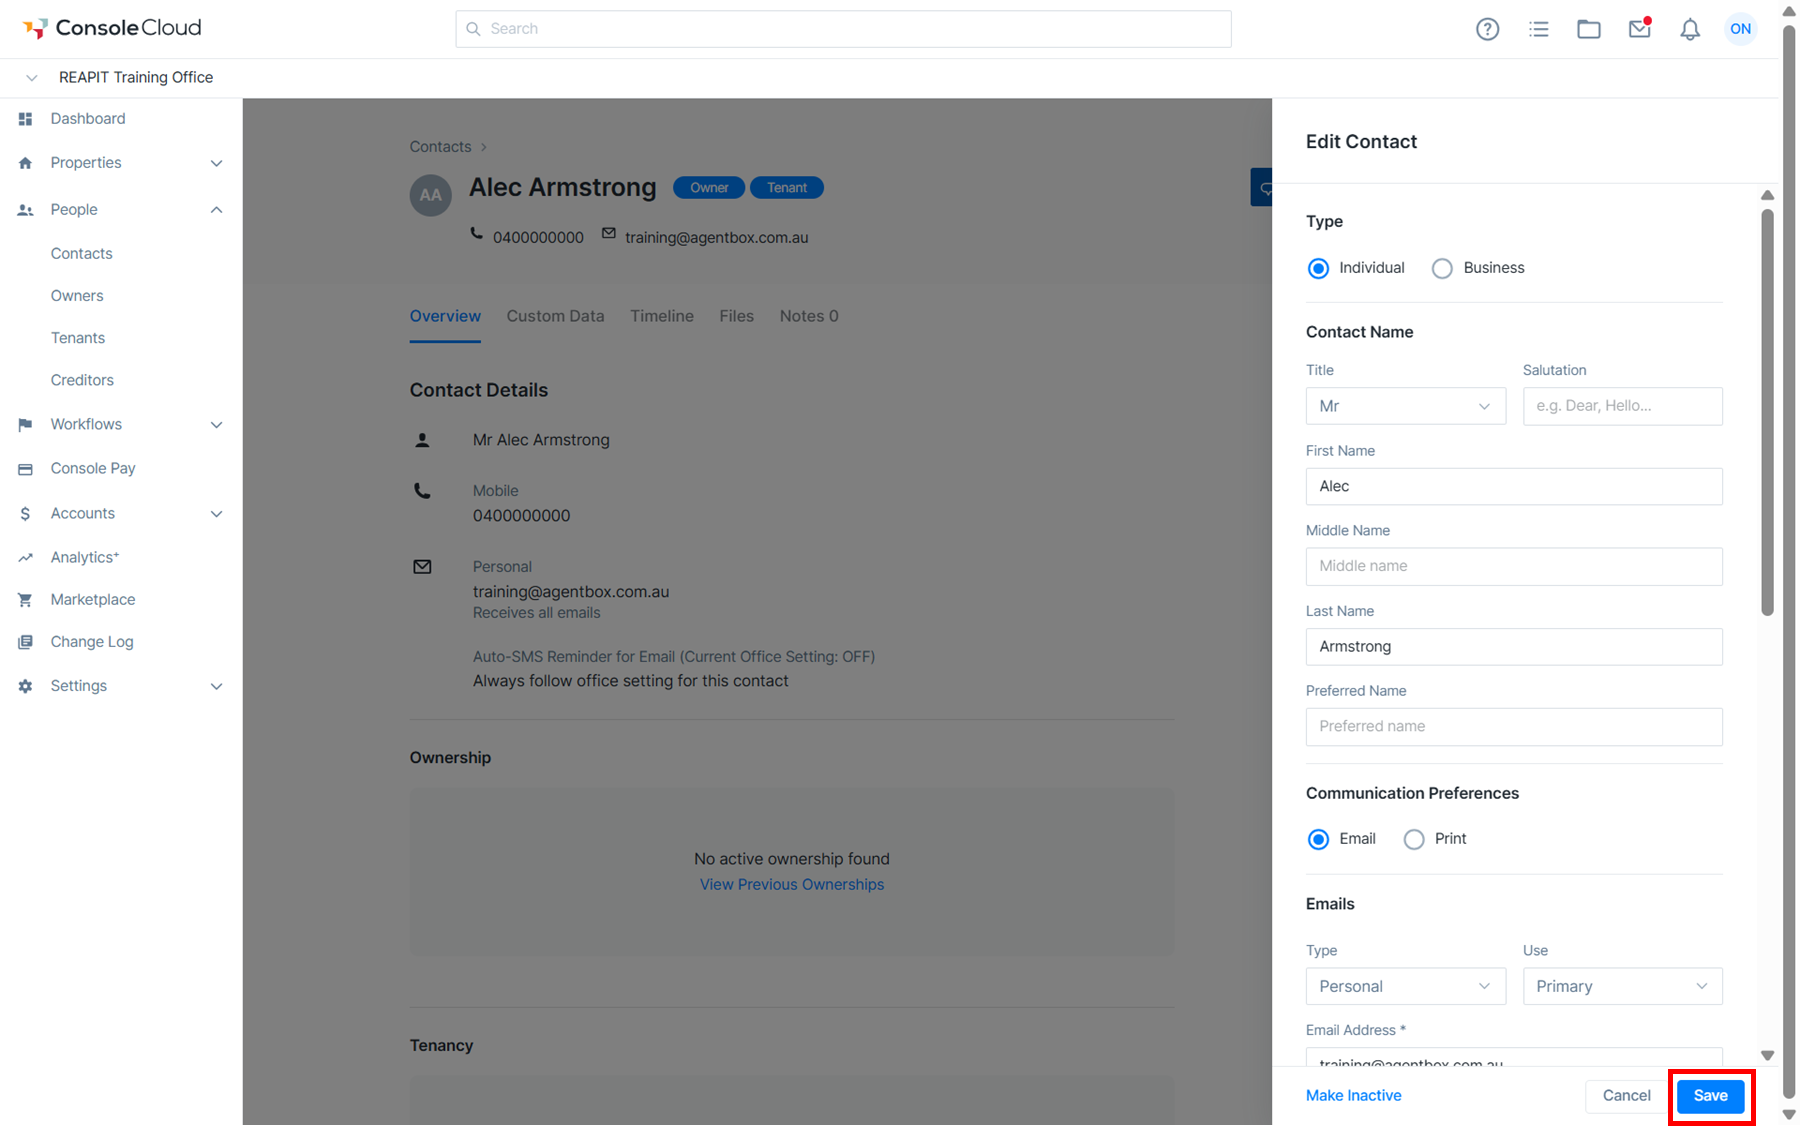Click the Make Inactive link
The width and height of the screenshot is (1800, 1126).
coord(1354,1096)
